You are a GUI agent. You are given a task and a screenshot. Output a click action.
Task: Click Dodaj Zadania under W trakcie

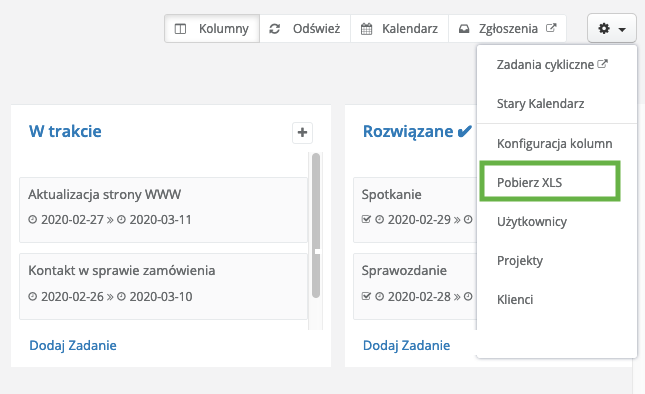(x=73, y=345)
